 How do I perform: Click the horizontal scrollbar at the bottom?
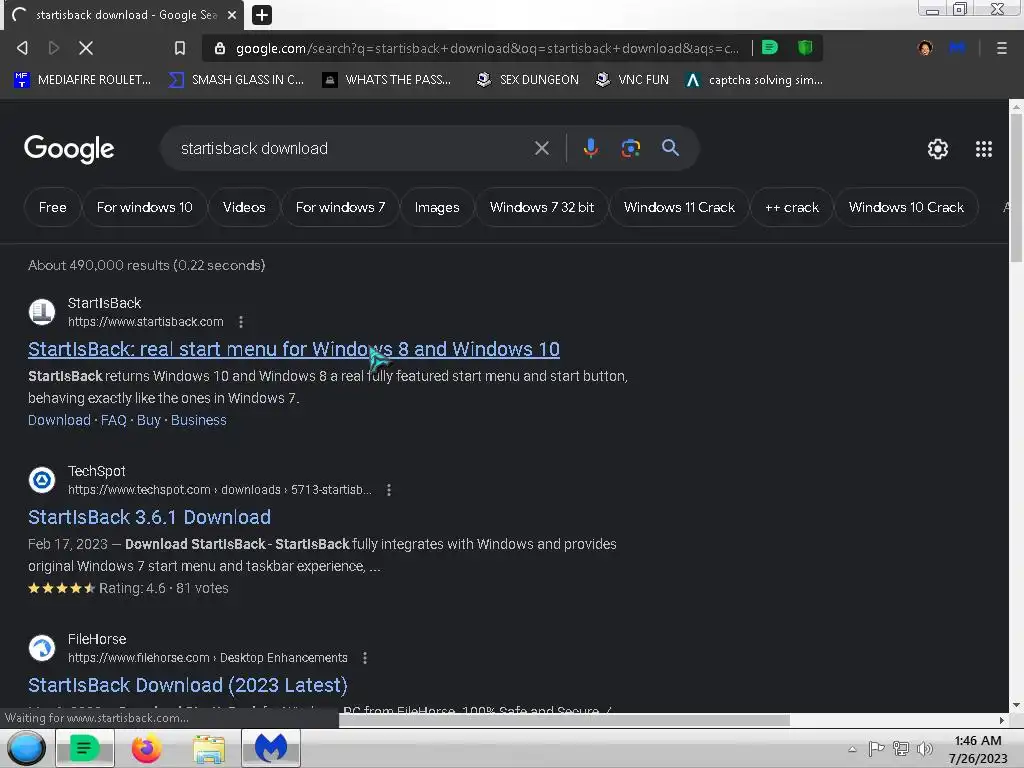coord(564,720)
